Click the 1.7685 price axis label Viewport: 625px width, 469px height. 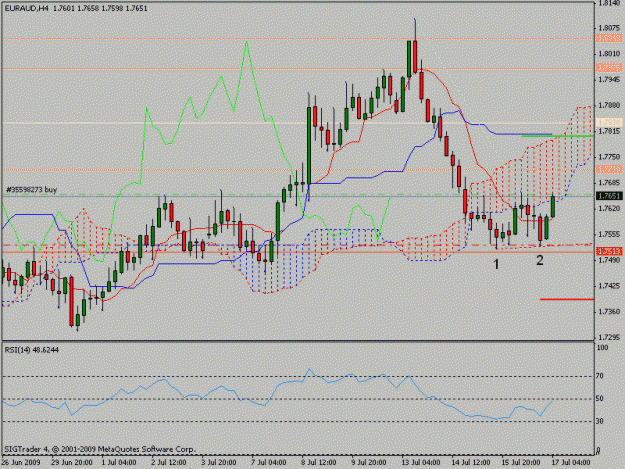coord(609,182)
